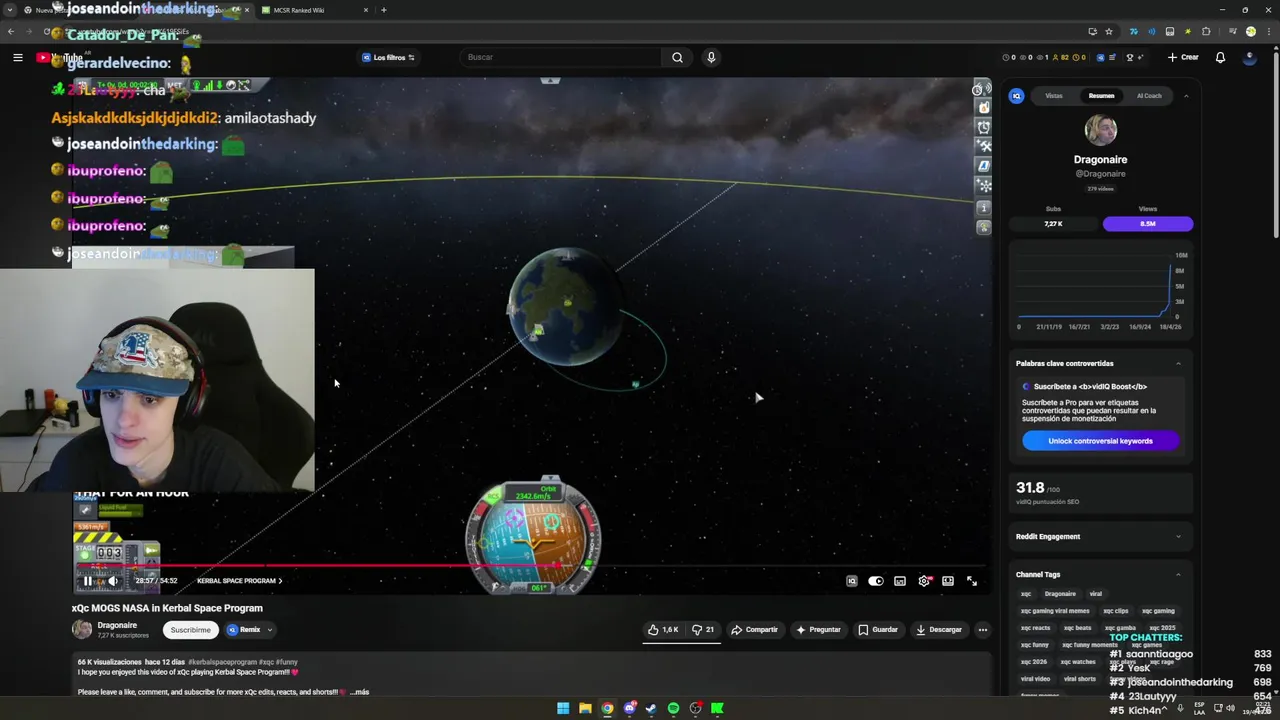Open File Explorer from the taskbar
The width and height of the screenshot is (1280, 720).
(x=585, y=708)
